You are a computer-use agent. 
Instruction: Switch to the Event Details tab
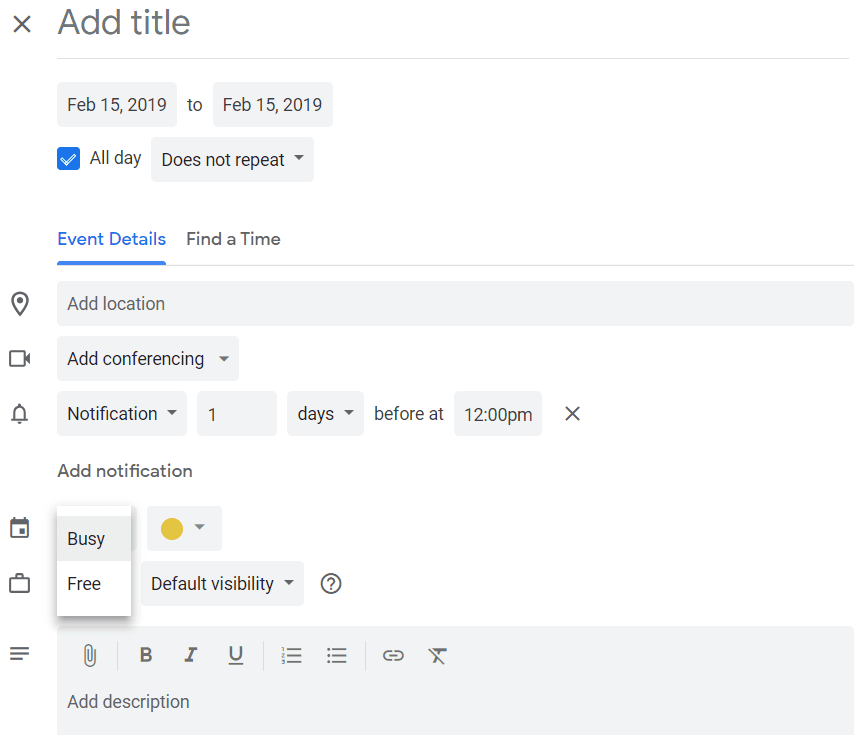111,239
